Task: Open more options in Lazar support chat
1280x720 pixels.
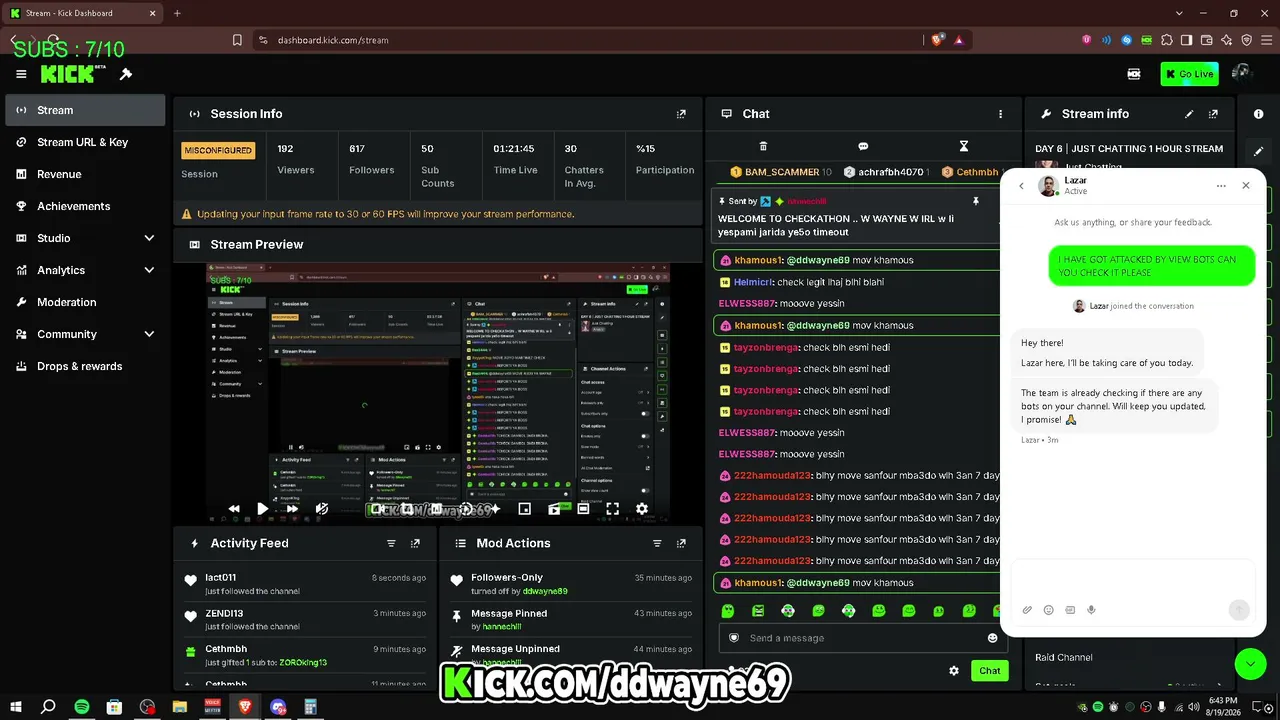Action: click(x=1221, y=186)
